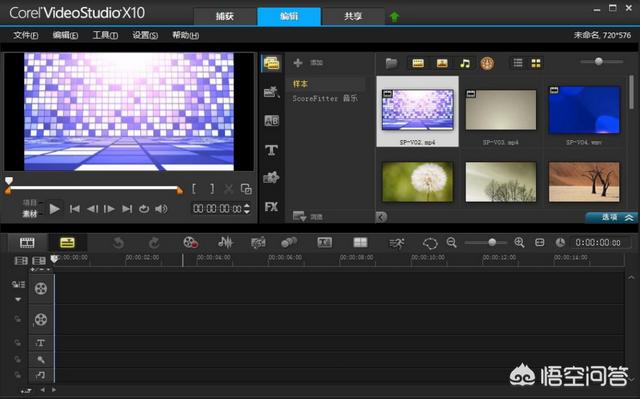Redo the action in timeline toolbar

coord(154,243)
